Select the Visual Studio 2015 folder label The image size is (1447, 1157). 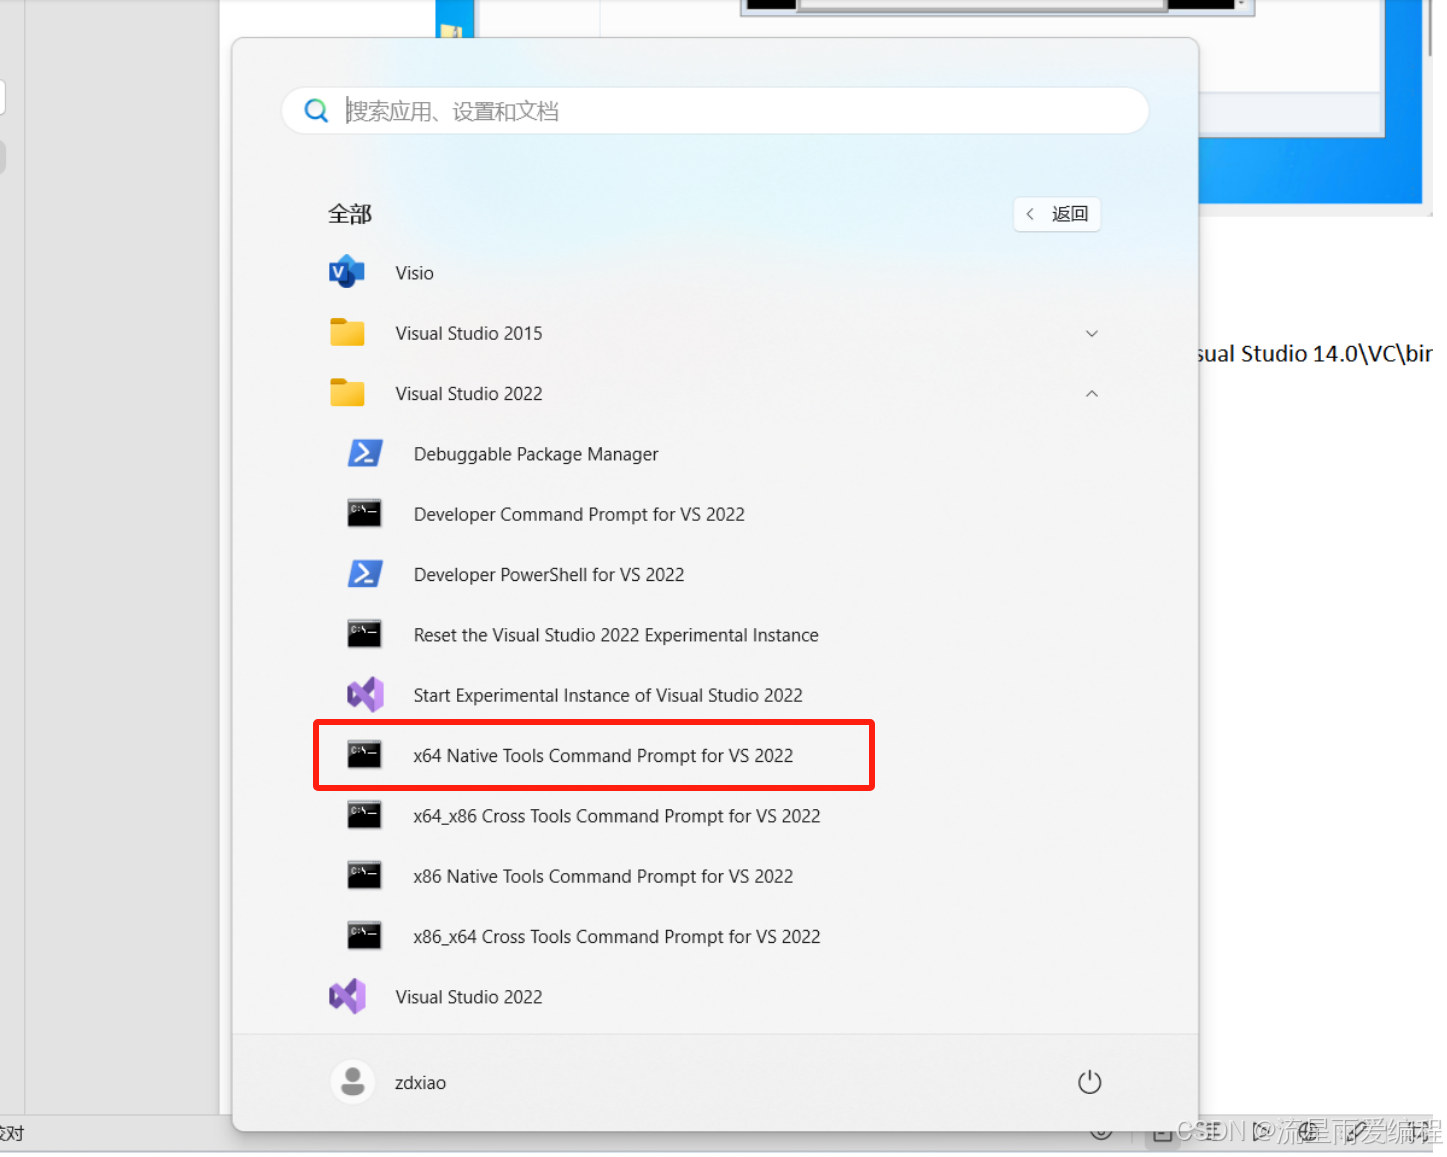pos(468,333)
